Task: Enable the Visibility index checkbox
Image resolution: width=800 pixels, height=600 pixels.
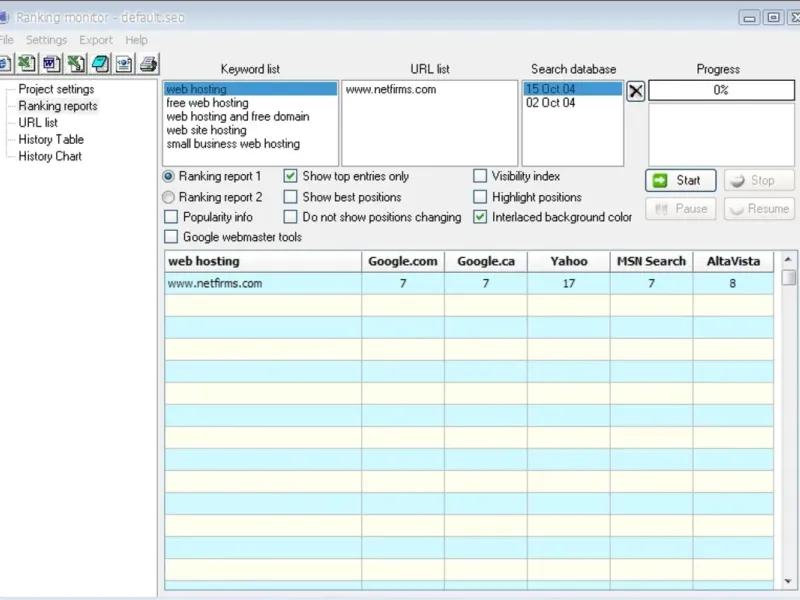Action: 481,176
